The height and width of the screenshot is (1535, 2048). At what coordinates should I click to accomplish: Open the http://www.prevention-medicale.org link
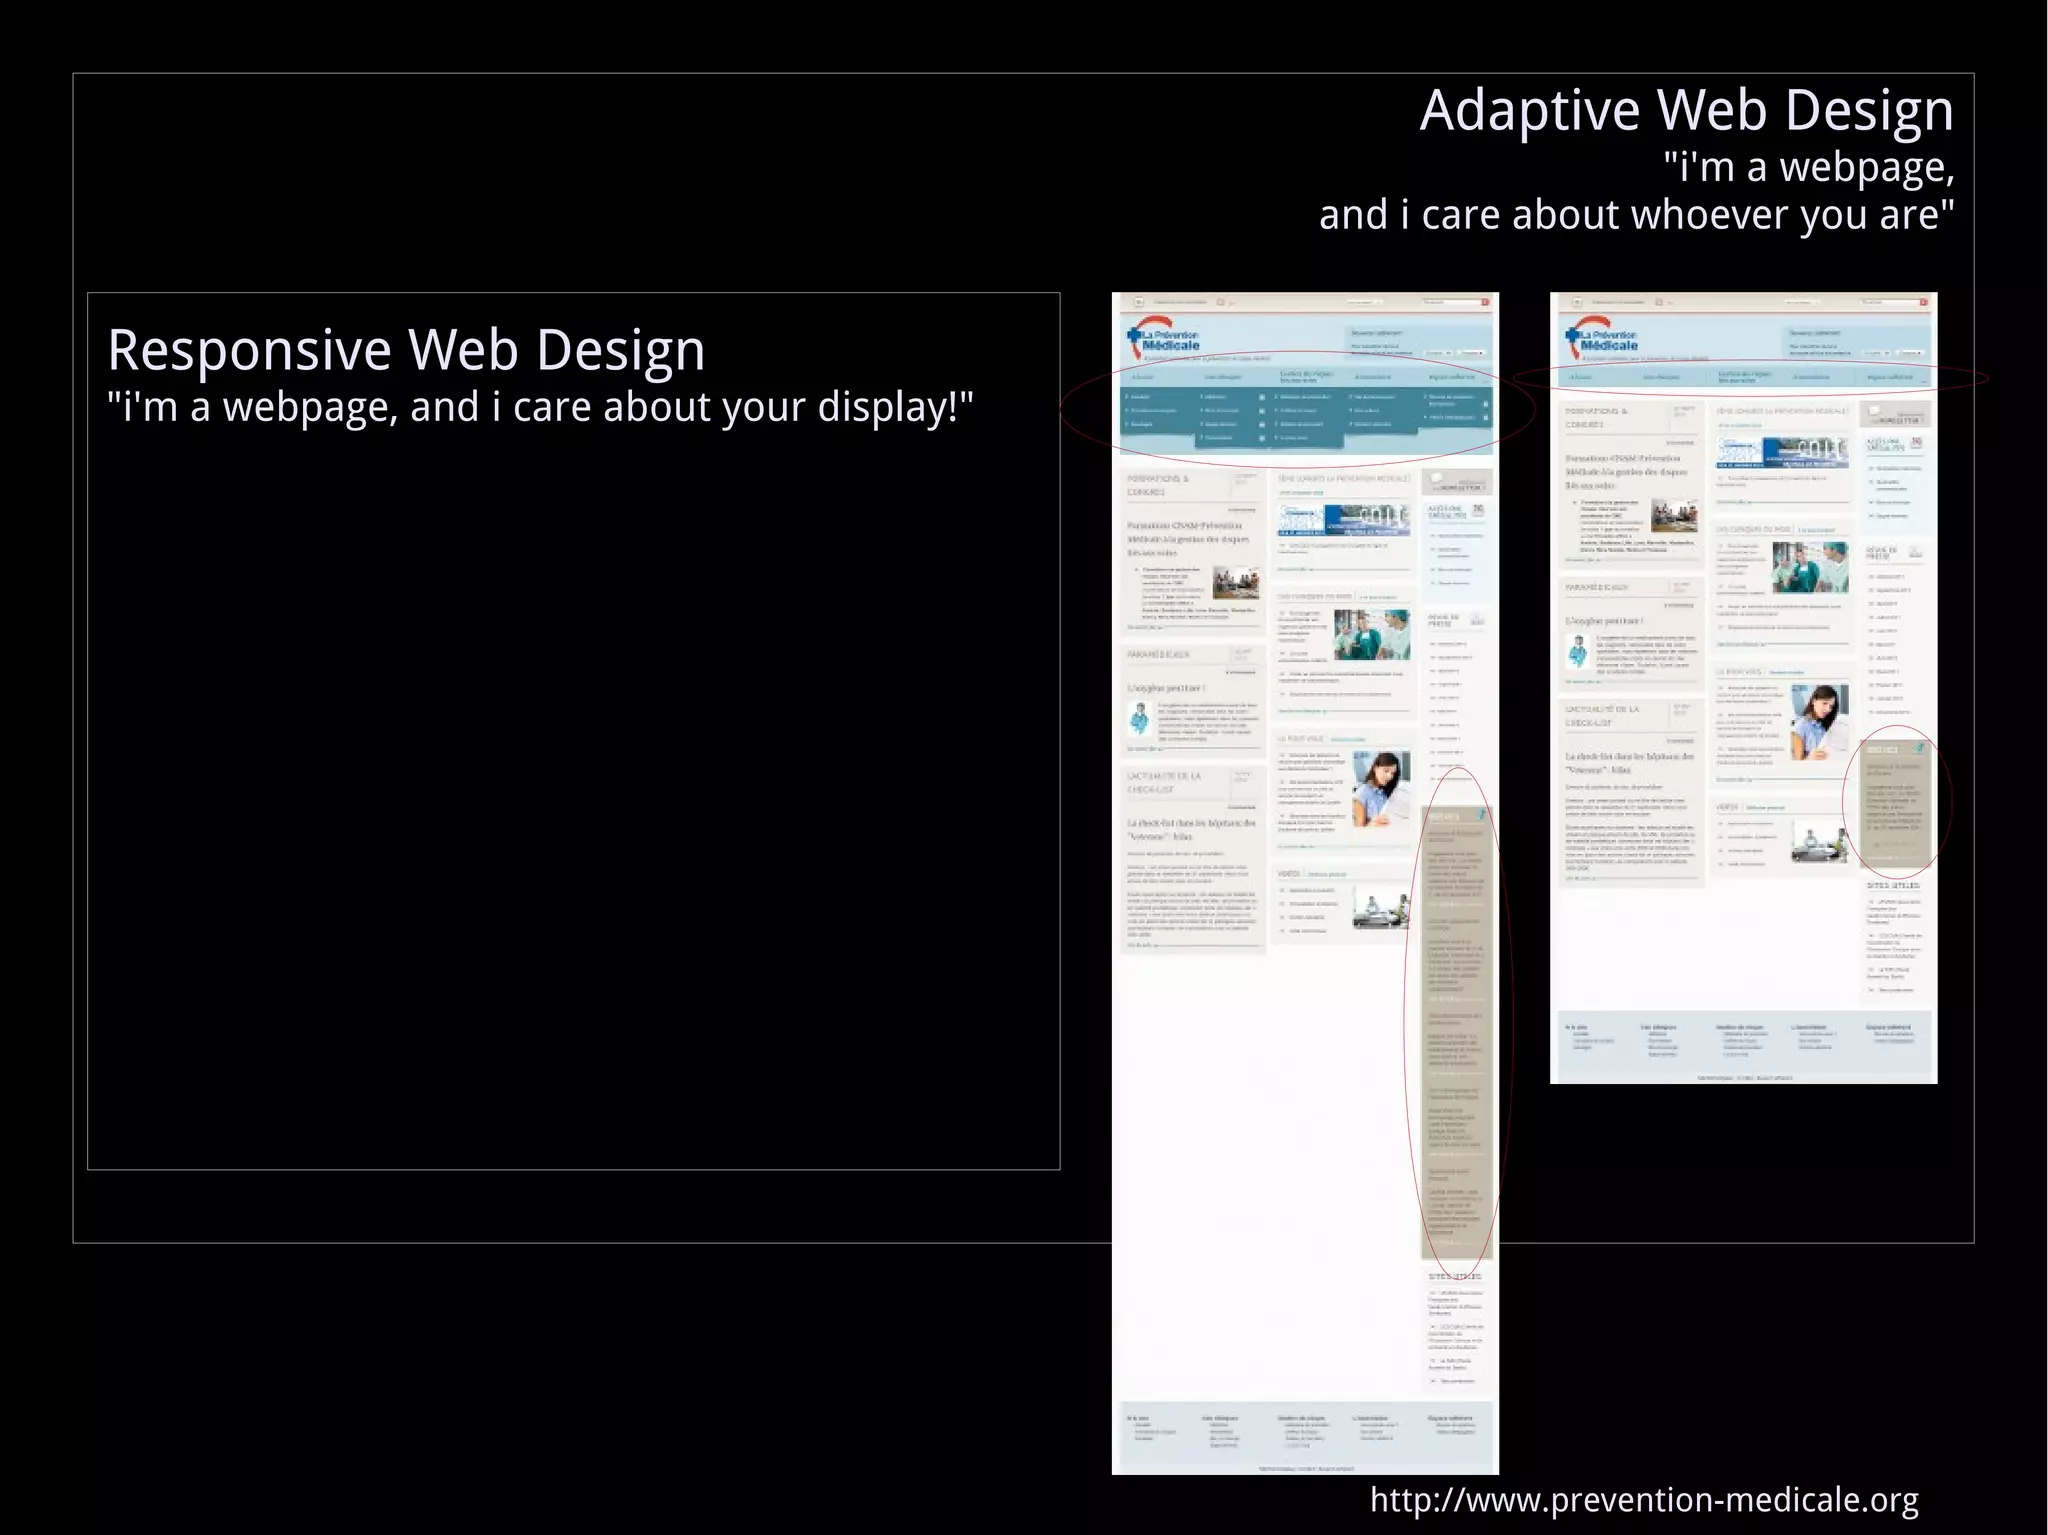(1644, 1500)
